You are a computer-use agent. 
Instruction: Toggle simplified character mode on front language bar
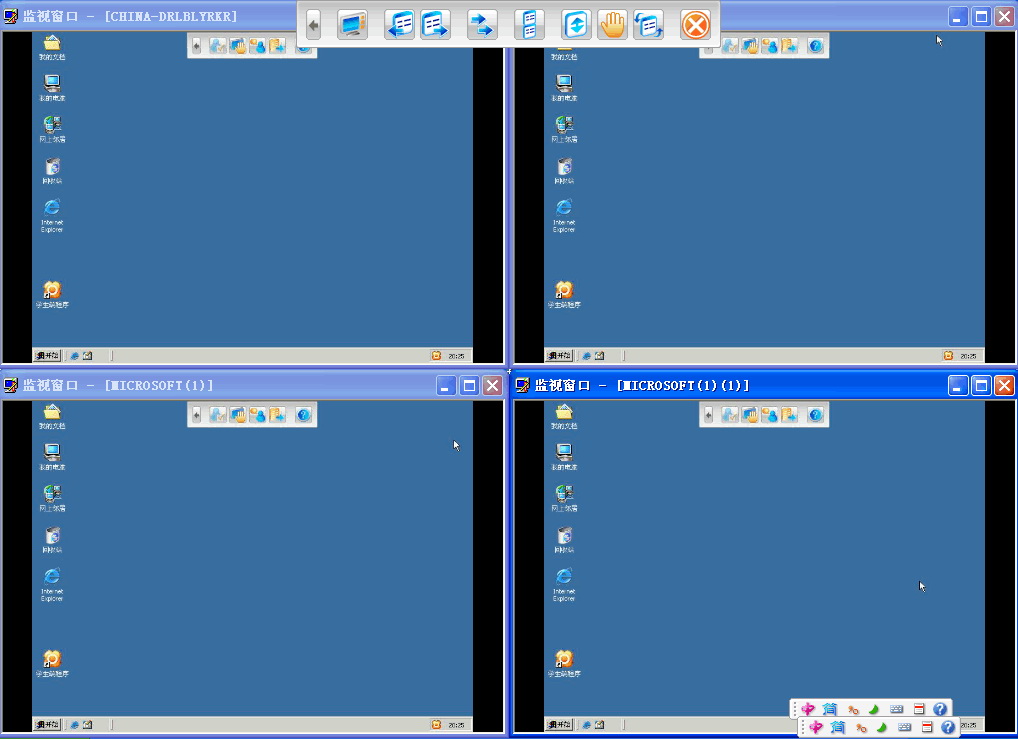pyautogui.click(x=838, y=728)
